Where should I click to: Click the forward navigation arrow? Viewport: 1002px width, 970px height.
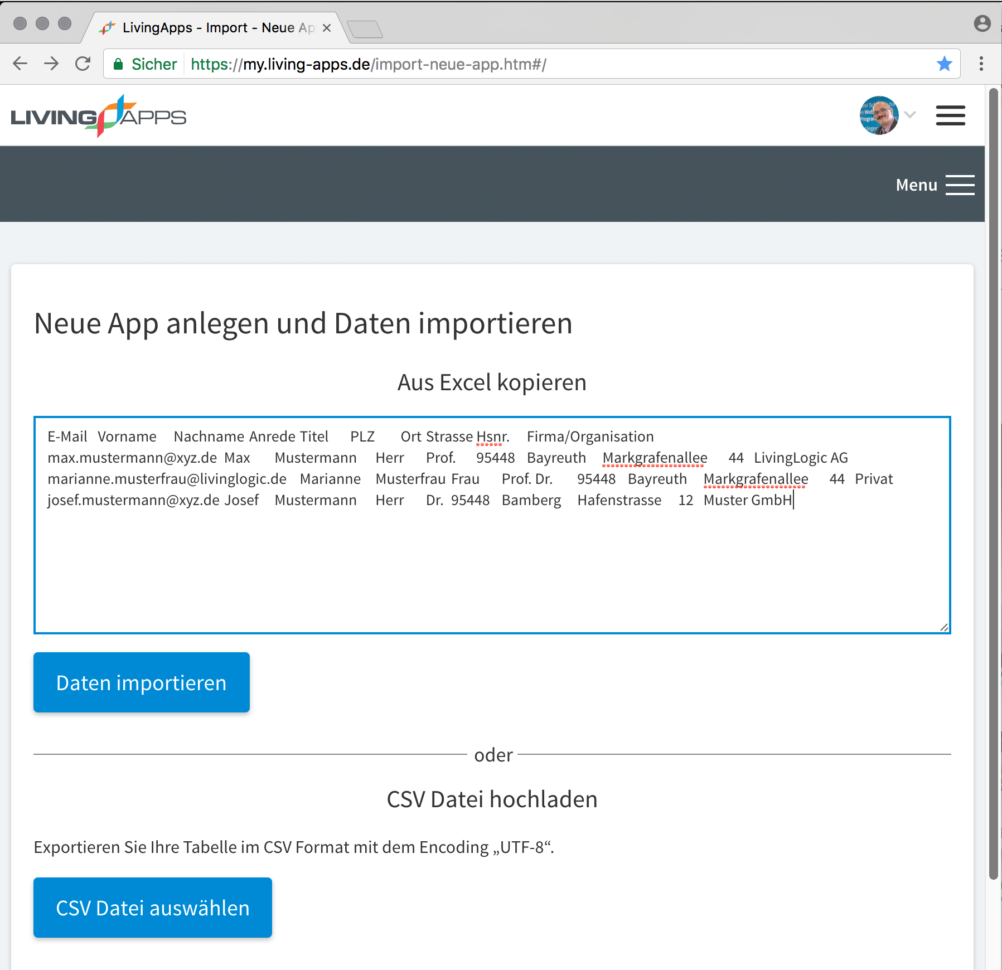pyautogui.click(x=51, y=63)
